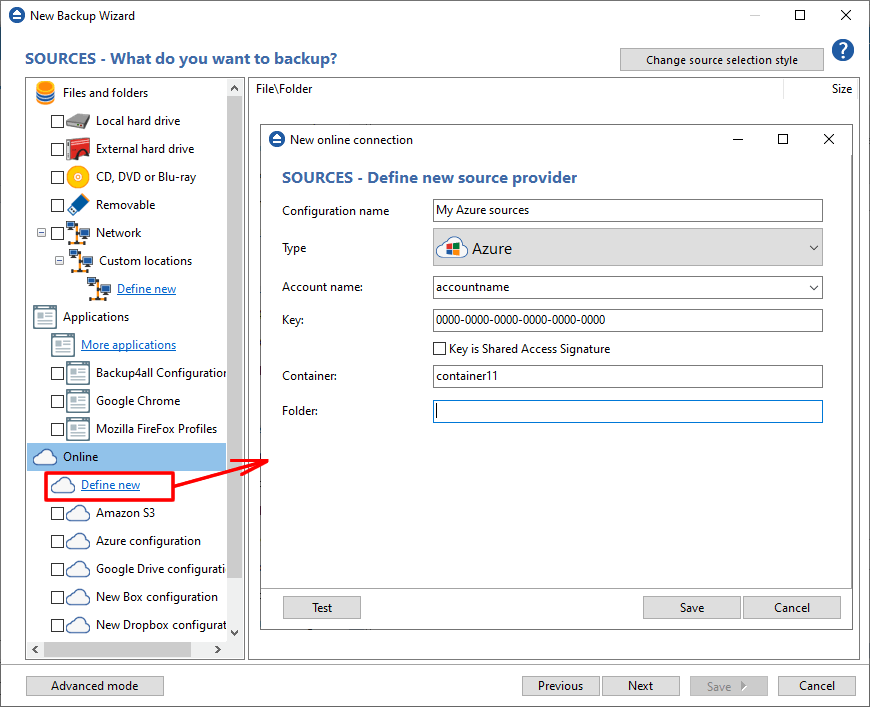This screenshot has height=707, width=870.
Task: Go back with Previous button
Action: pyautogui.click(x=560, y=686)
